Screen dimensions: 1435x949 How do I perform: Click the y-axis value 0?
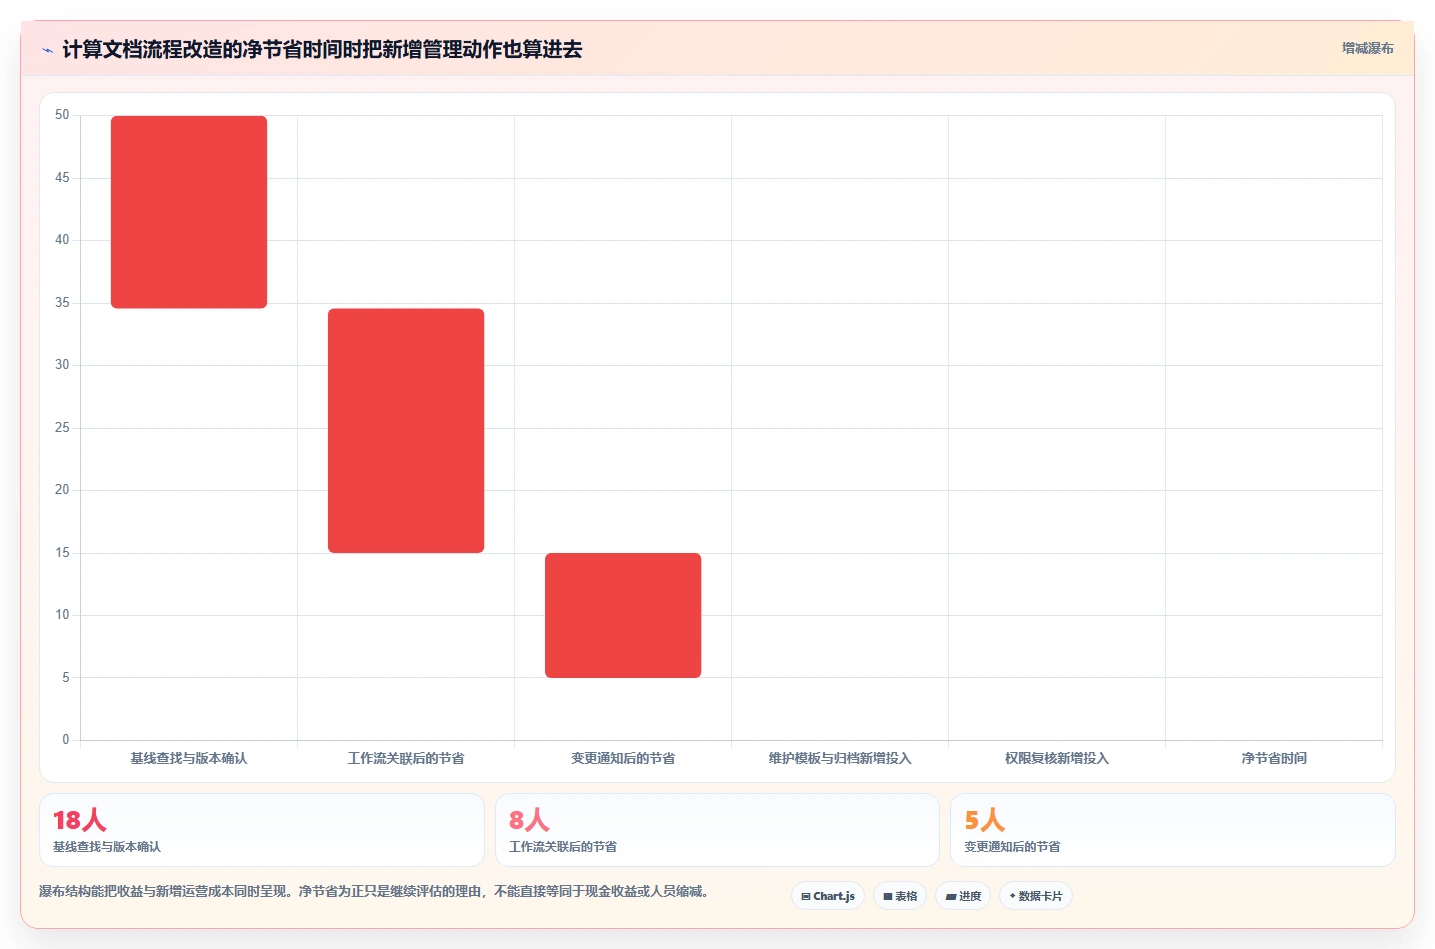tap(66, 740)
